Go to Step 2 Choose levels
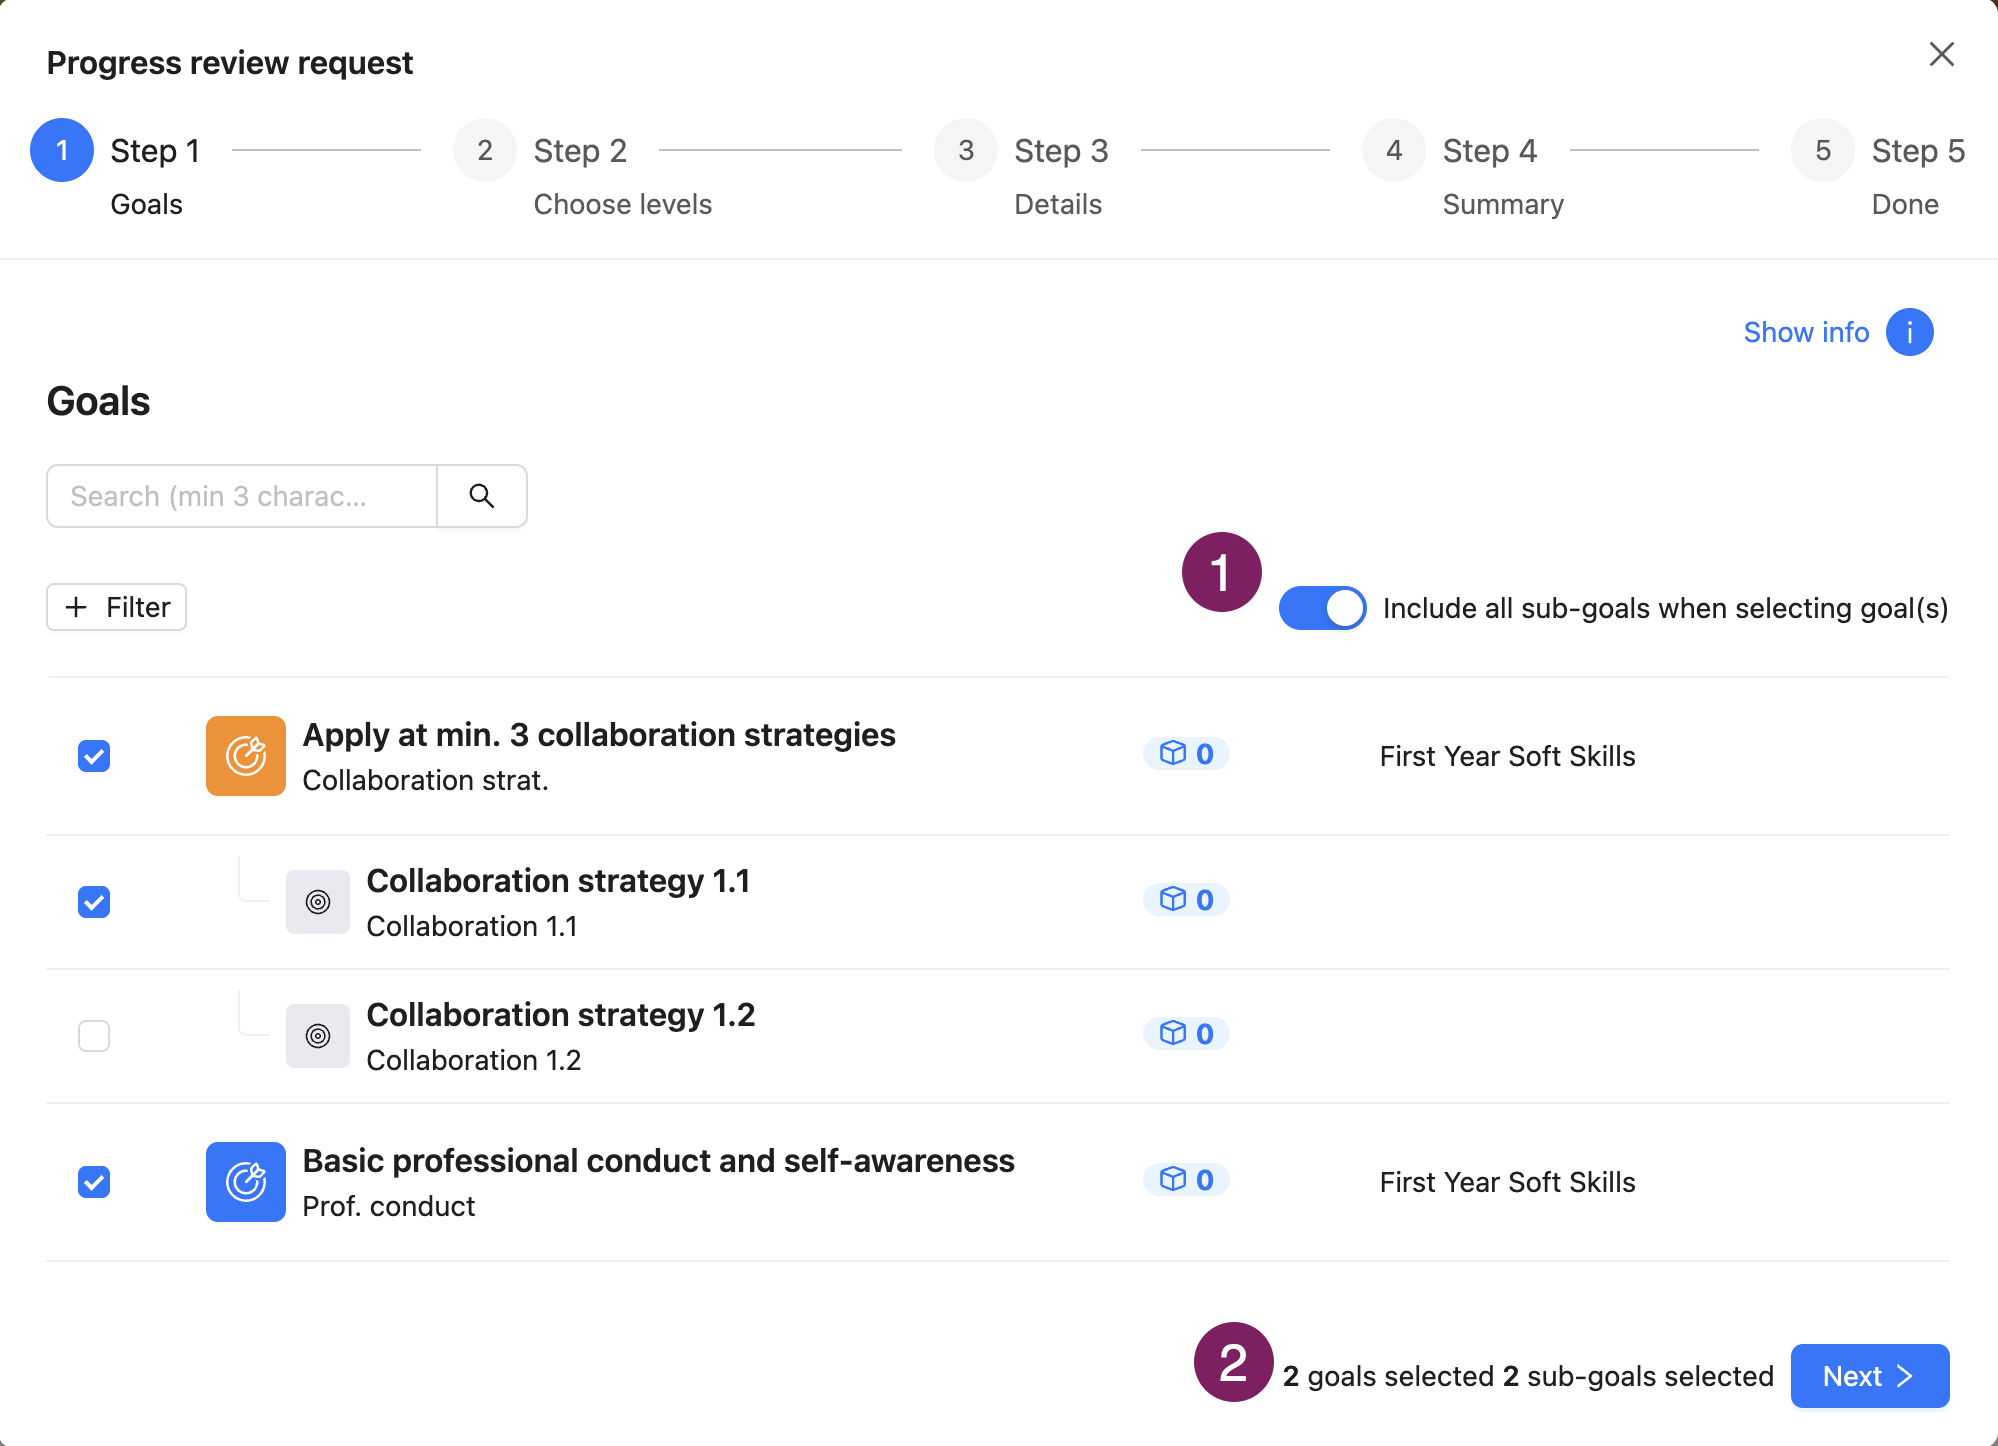This screenshot has width=1998, height=1446. (x=582, y=170)
